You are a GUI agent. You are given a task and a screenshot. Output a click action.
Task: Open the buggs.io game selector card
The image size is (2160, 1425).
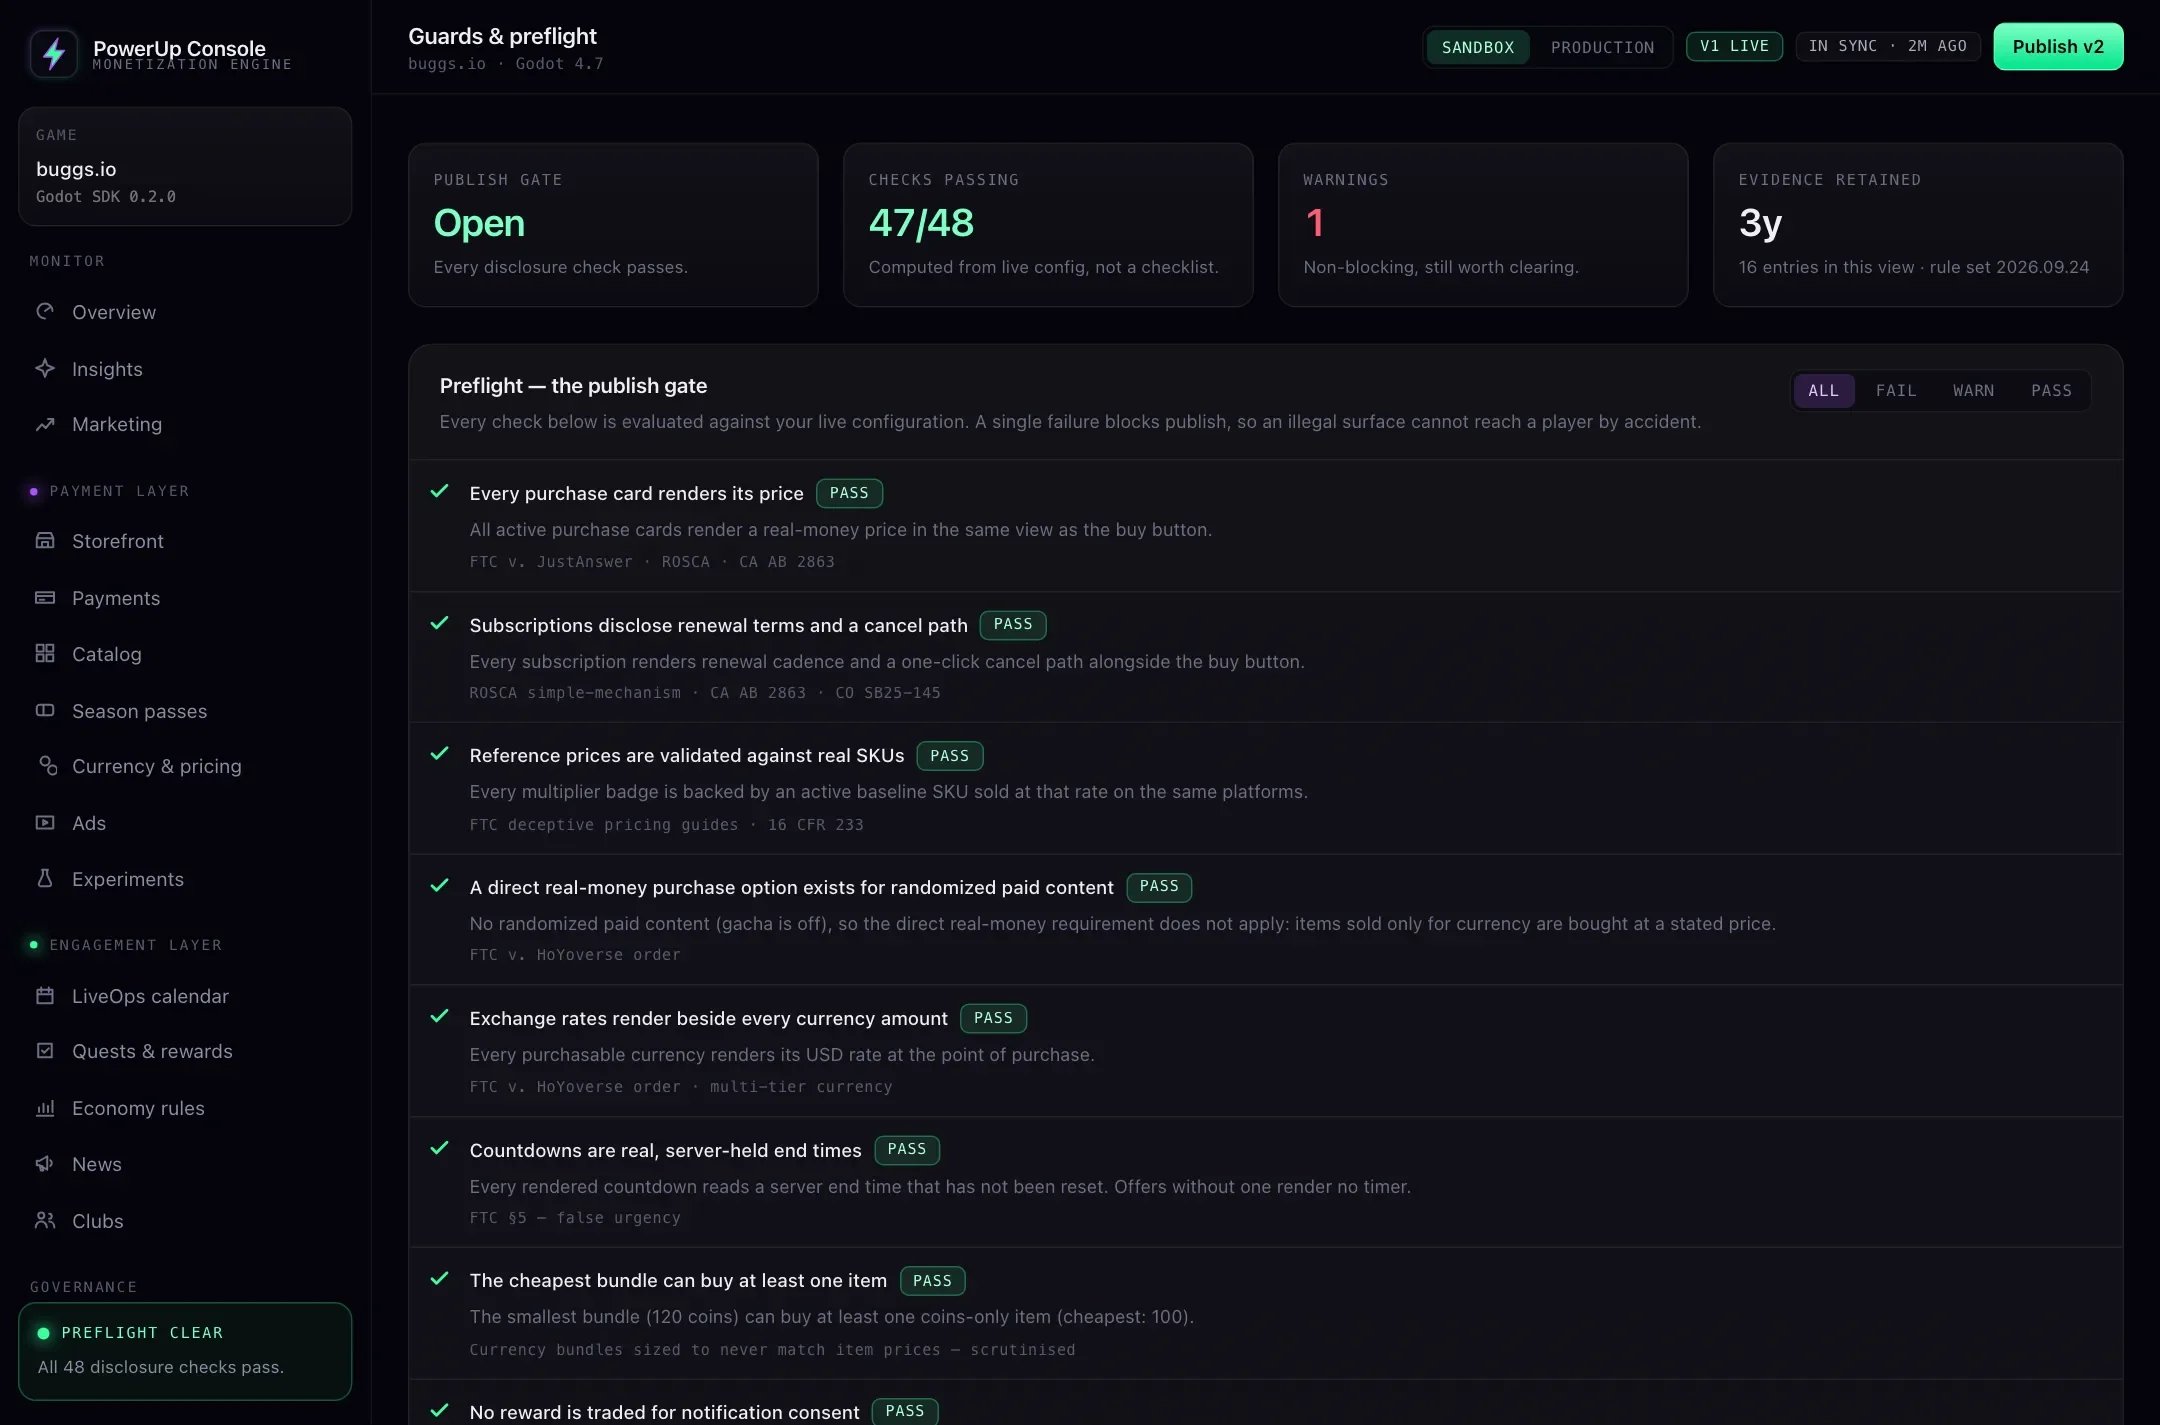pyautogui.click(x=185, y=167)
